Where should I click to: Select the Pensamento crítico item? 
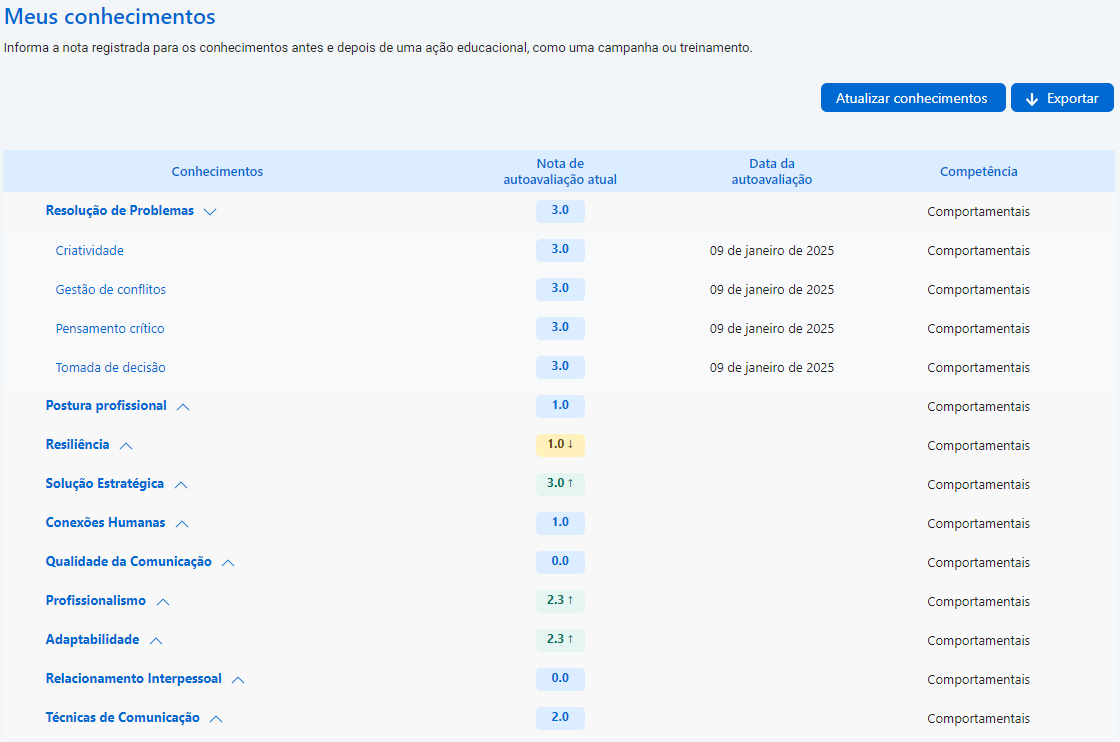[110, 329]
